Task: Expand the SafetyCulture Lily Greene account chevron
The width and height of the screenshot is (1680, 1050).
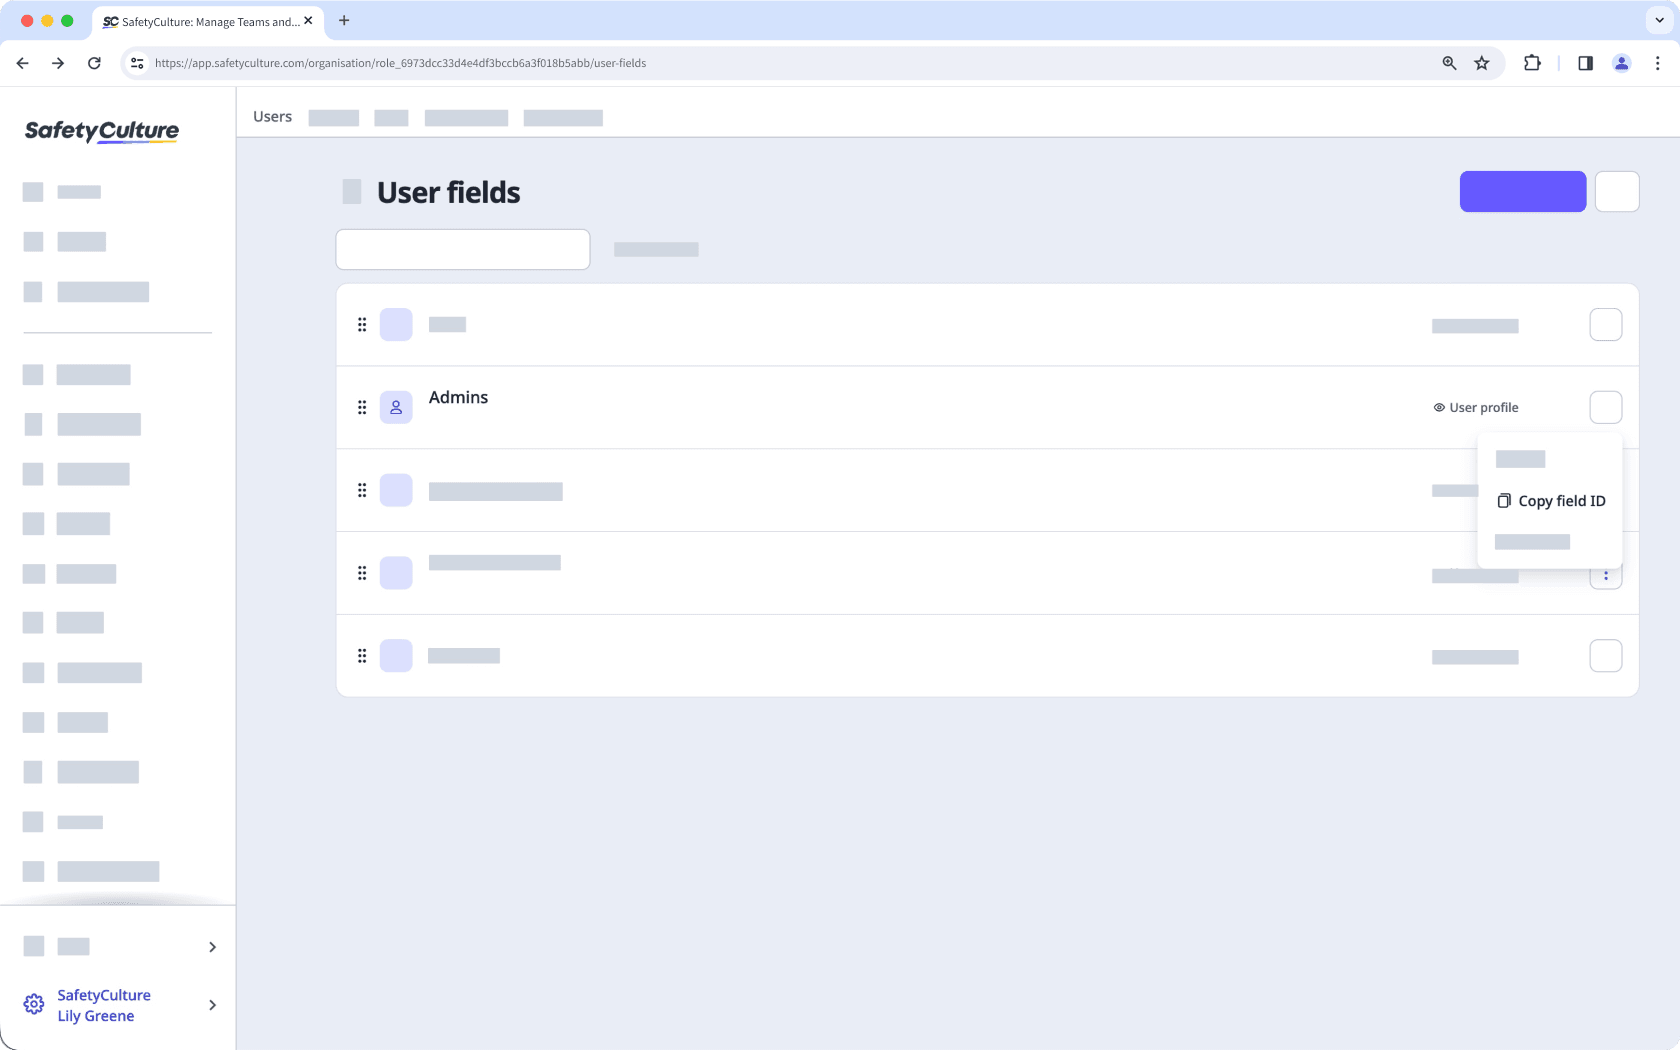Action: click(211, 1005)
